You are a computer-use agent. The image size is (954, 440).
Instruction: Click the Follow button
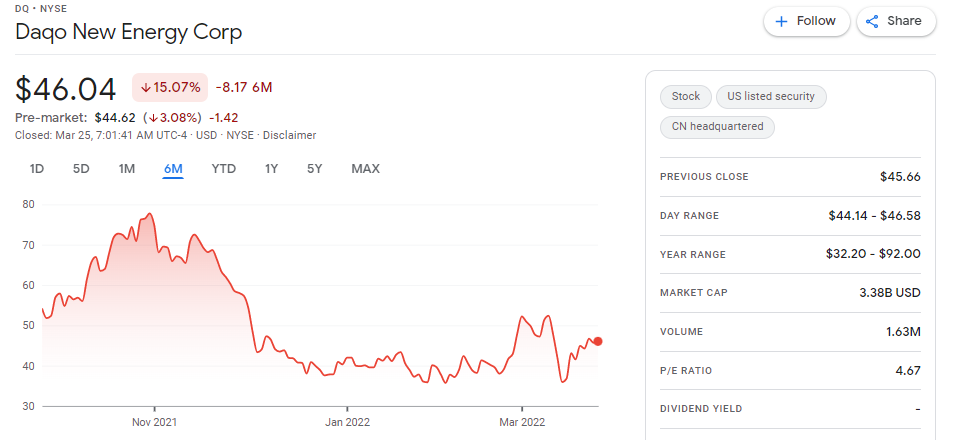(807, 21)
